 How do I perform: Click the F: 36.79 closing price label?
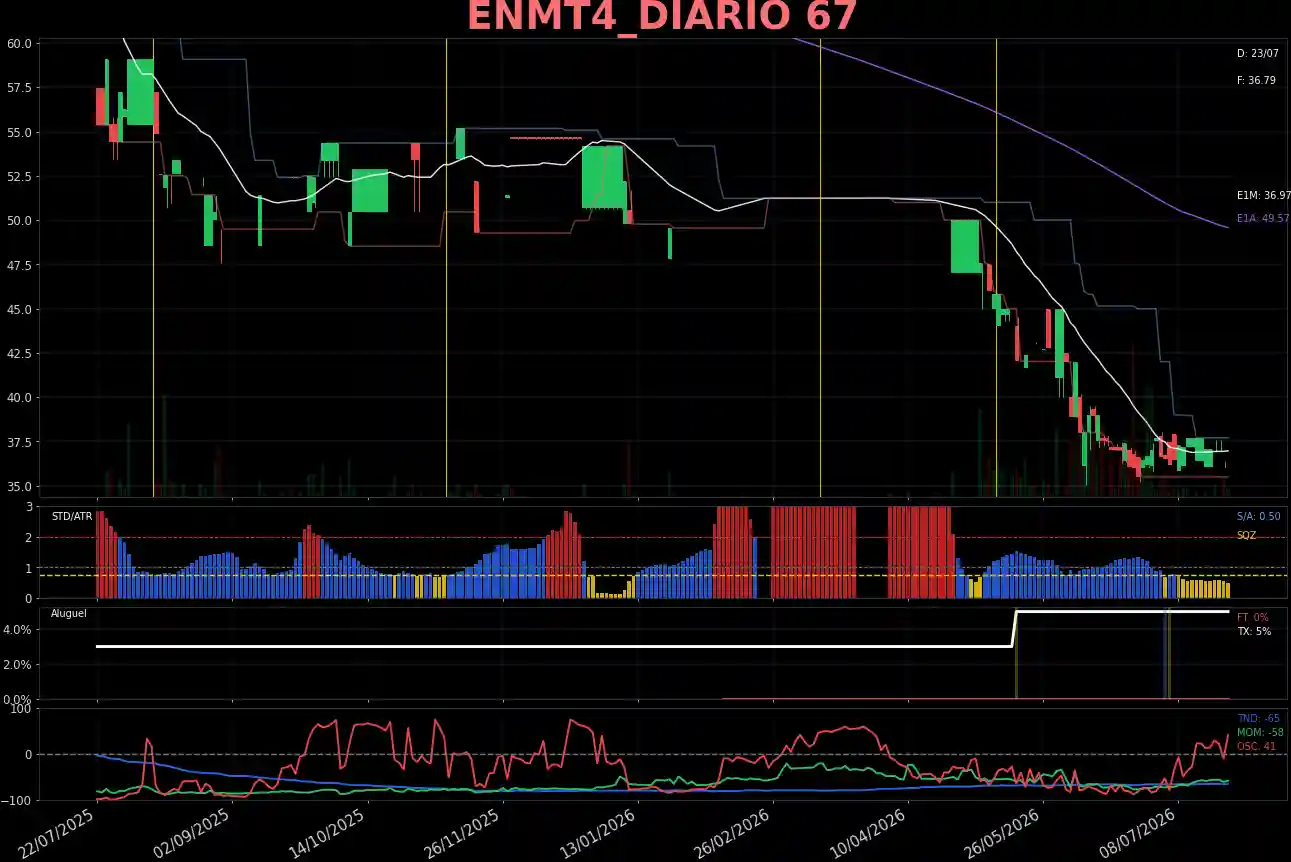(x=1255, y=80)
